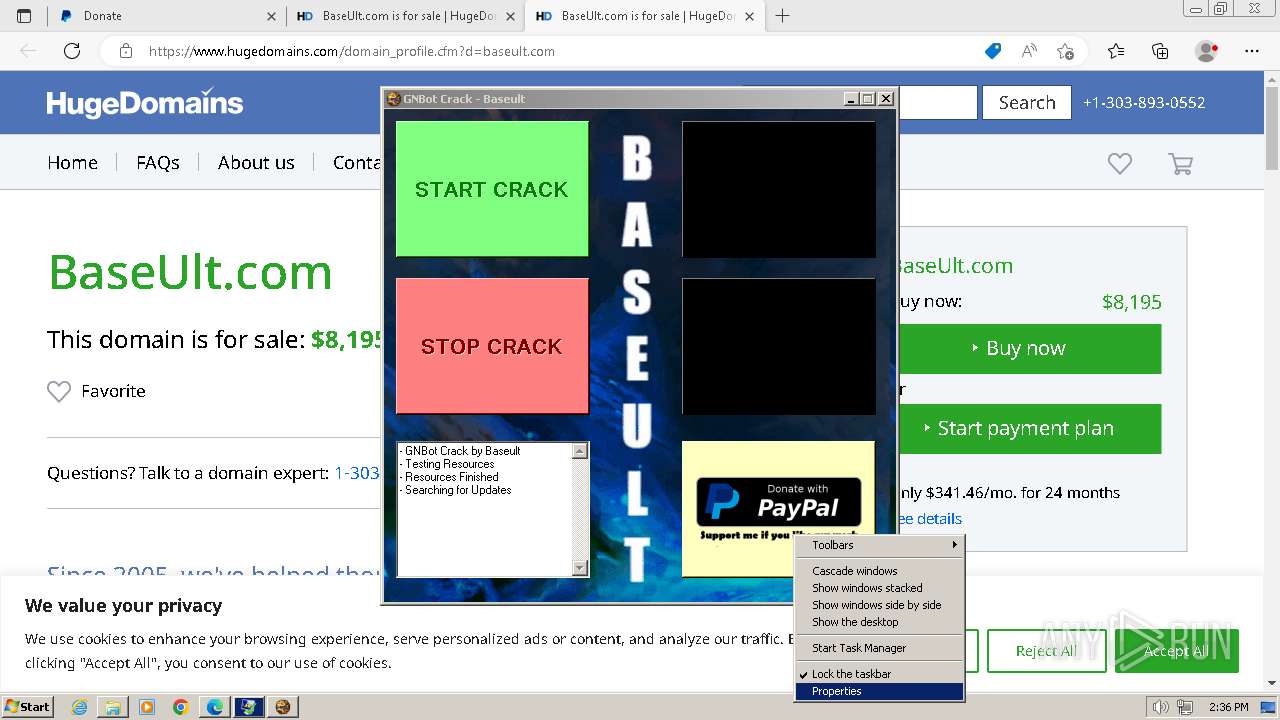The height and width of the screenshot is (720, 1280).
Task: Choose Show windows side by side
Action: [x=880, y=605]
